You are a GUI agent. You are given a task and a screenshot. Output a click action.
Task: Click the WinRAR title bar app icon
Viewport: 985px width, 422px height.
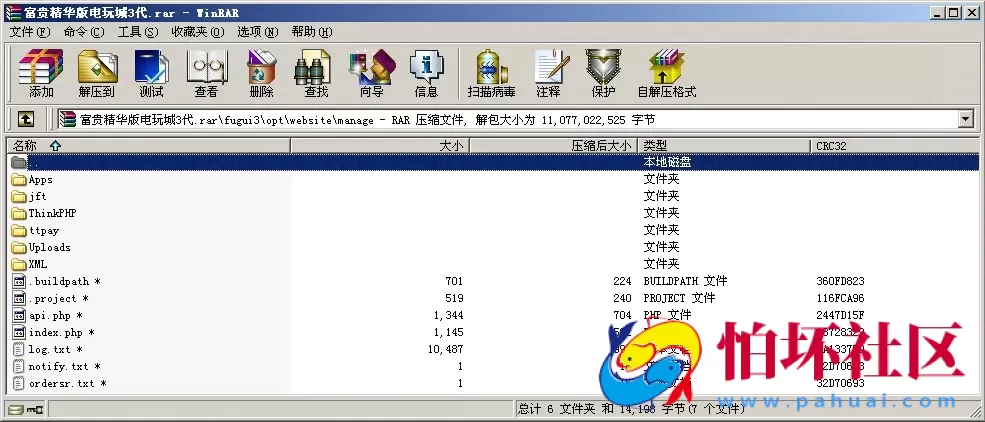pyautogui.click(x=12, y=12)
